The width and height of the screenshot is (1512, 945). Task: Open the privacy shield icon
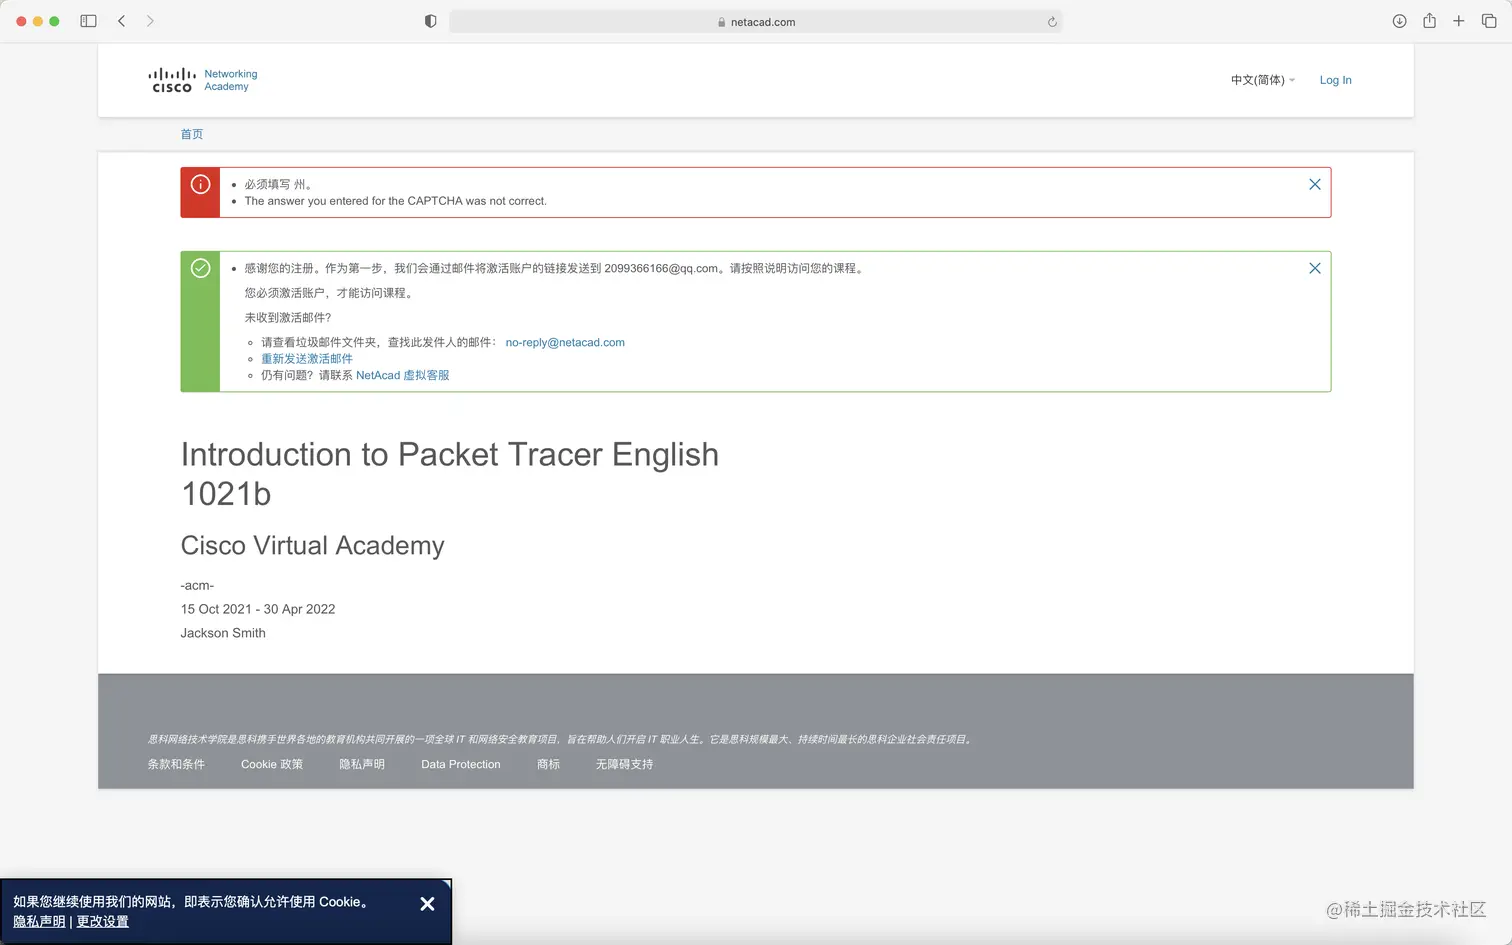click(x=430, y=21)
